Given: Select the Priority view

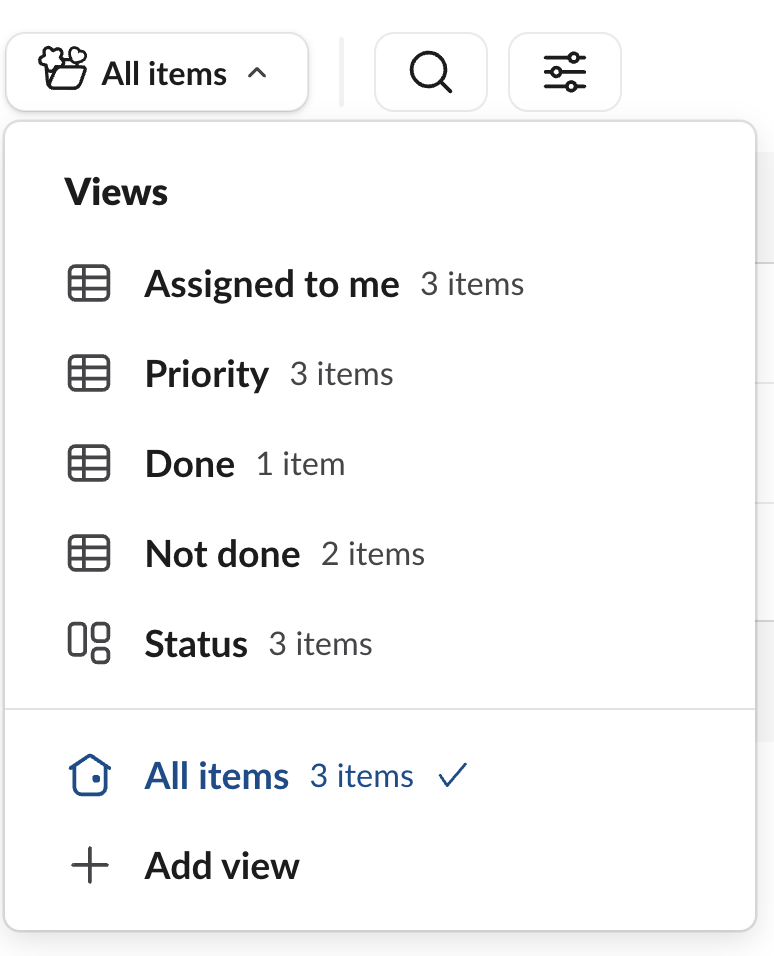Looking at the screenshot, I should 207,375.
